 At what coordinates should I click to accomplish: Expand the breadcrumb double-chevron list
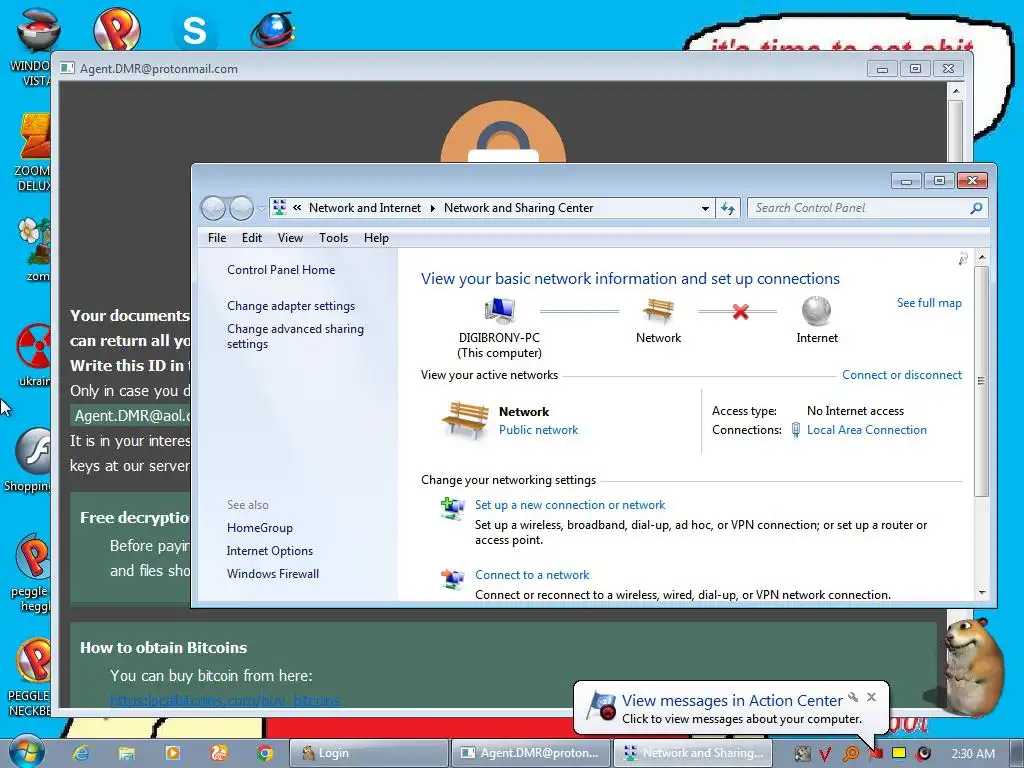[x=297, y=208]
